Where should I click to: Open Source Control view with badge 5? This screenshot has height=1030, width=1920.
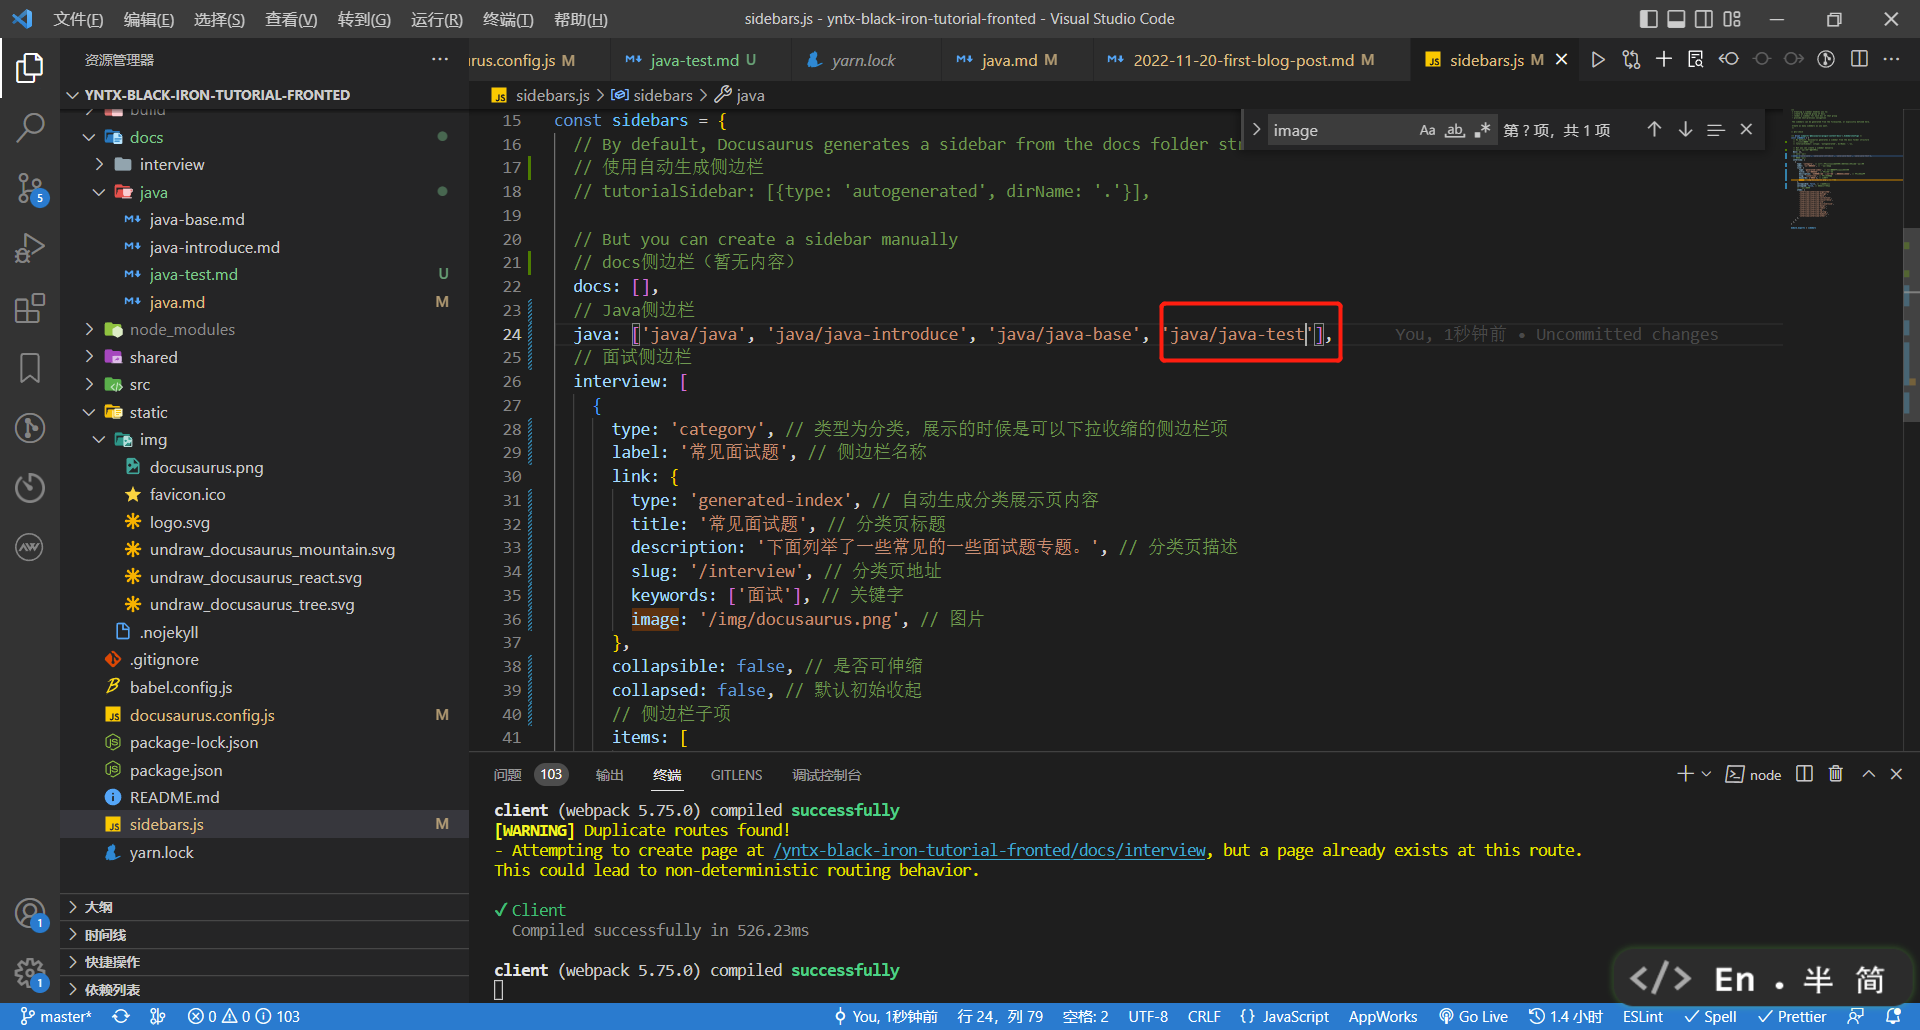point(30,188)
